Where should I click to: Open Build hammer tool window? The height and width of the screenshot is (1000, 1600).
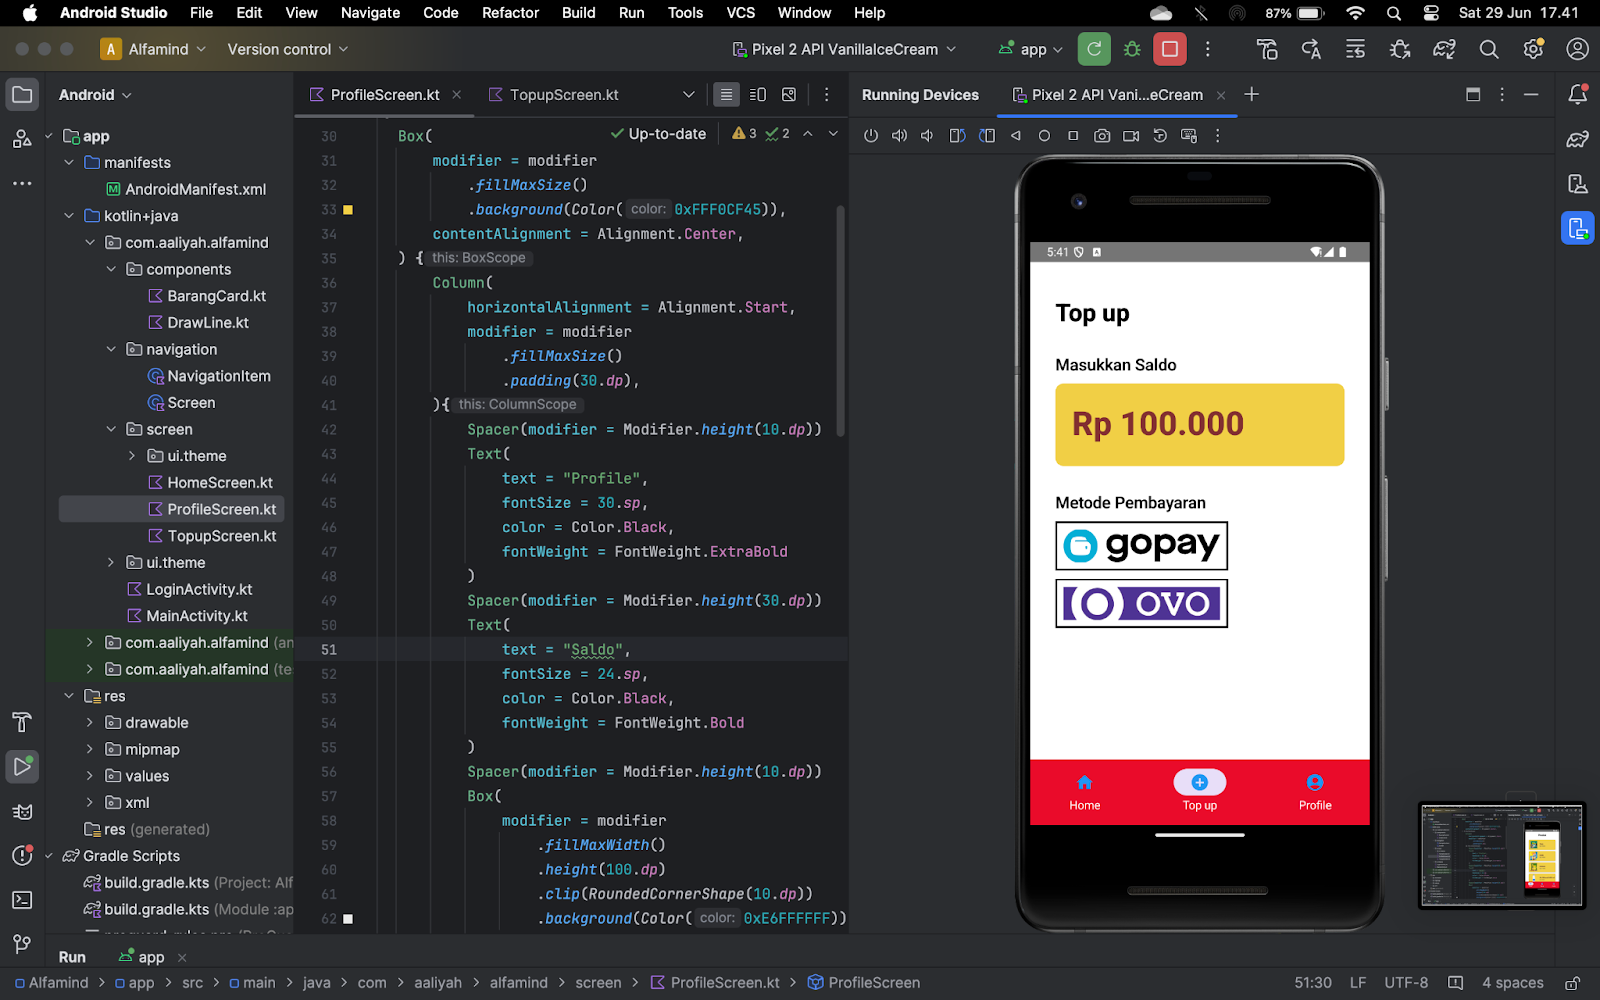22,722
